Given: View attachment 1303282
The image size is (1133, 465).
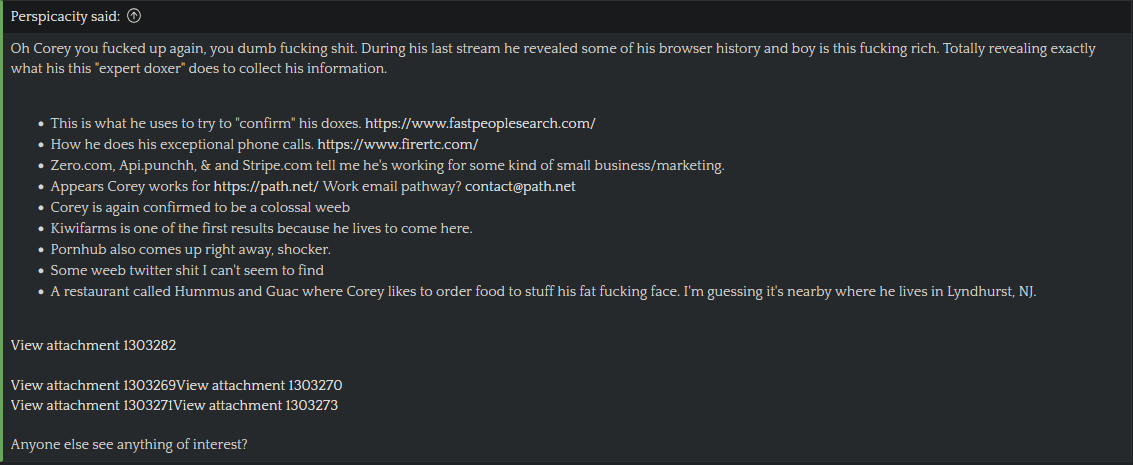Looking at the screenshot, I should coord(93,345).
